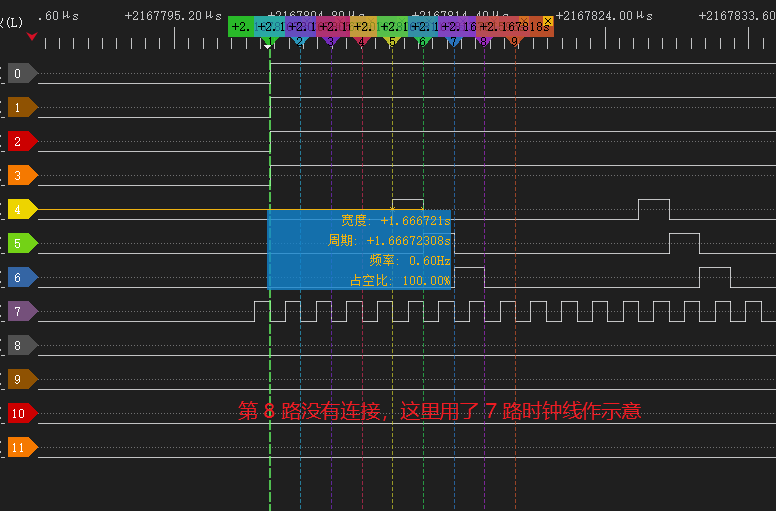Click the period value +1.66672308s

409,241
